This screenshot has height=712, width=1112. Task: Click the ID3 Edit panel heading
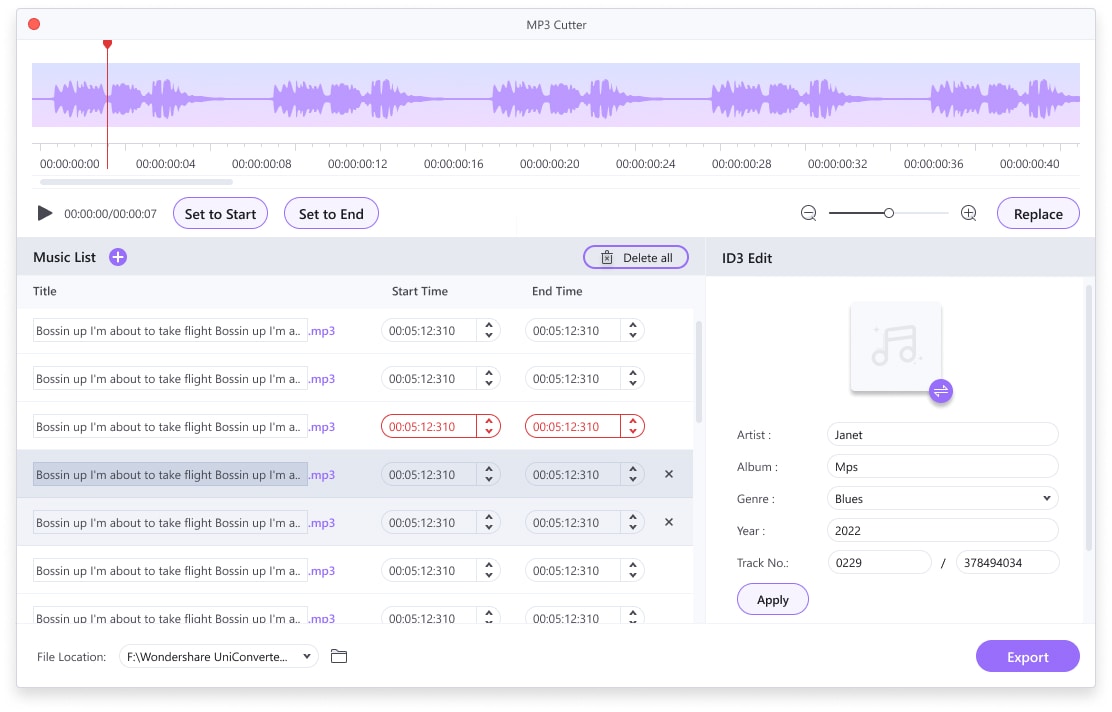click(747, 258)
